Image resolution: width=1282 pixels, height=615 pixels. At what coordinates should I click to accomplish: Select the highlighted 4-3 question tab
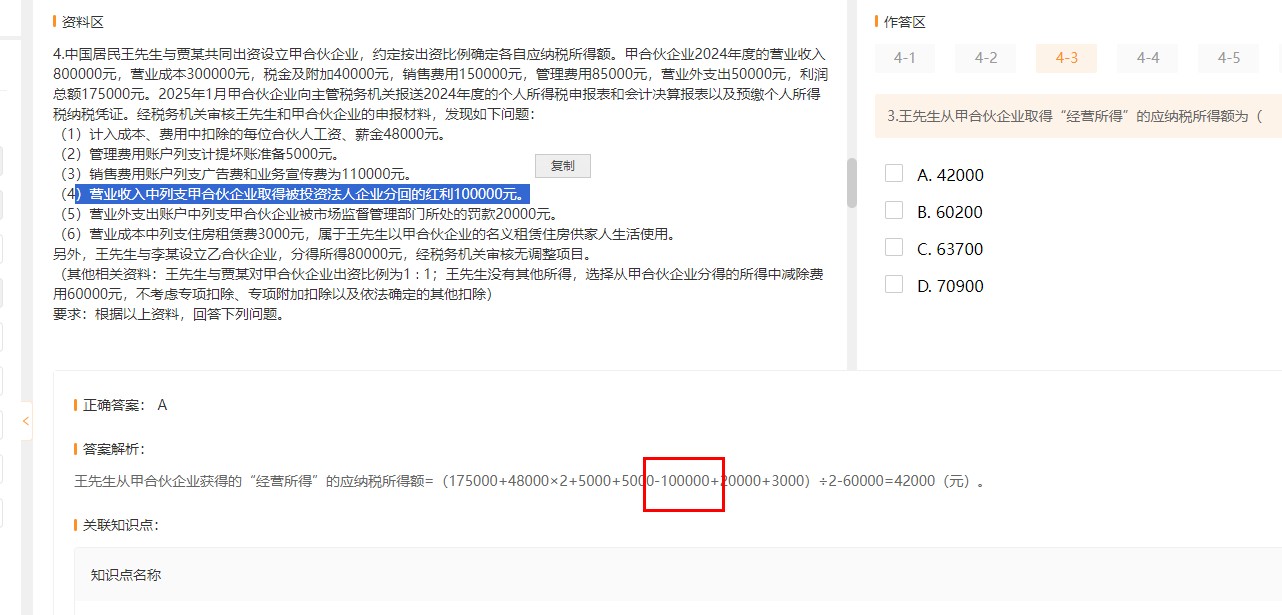tap(1066, 58)
